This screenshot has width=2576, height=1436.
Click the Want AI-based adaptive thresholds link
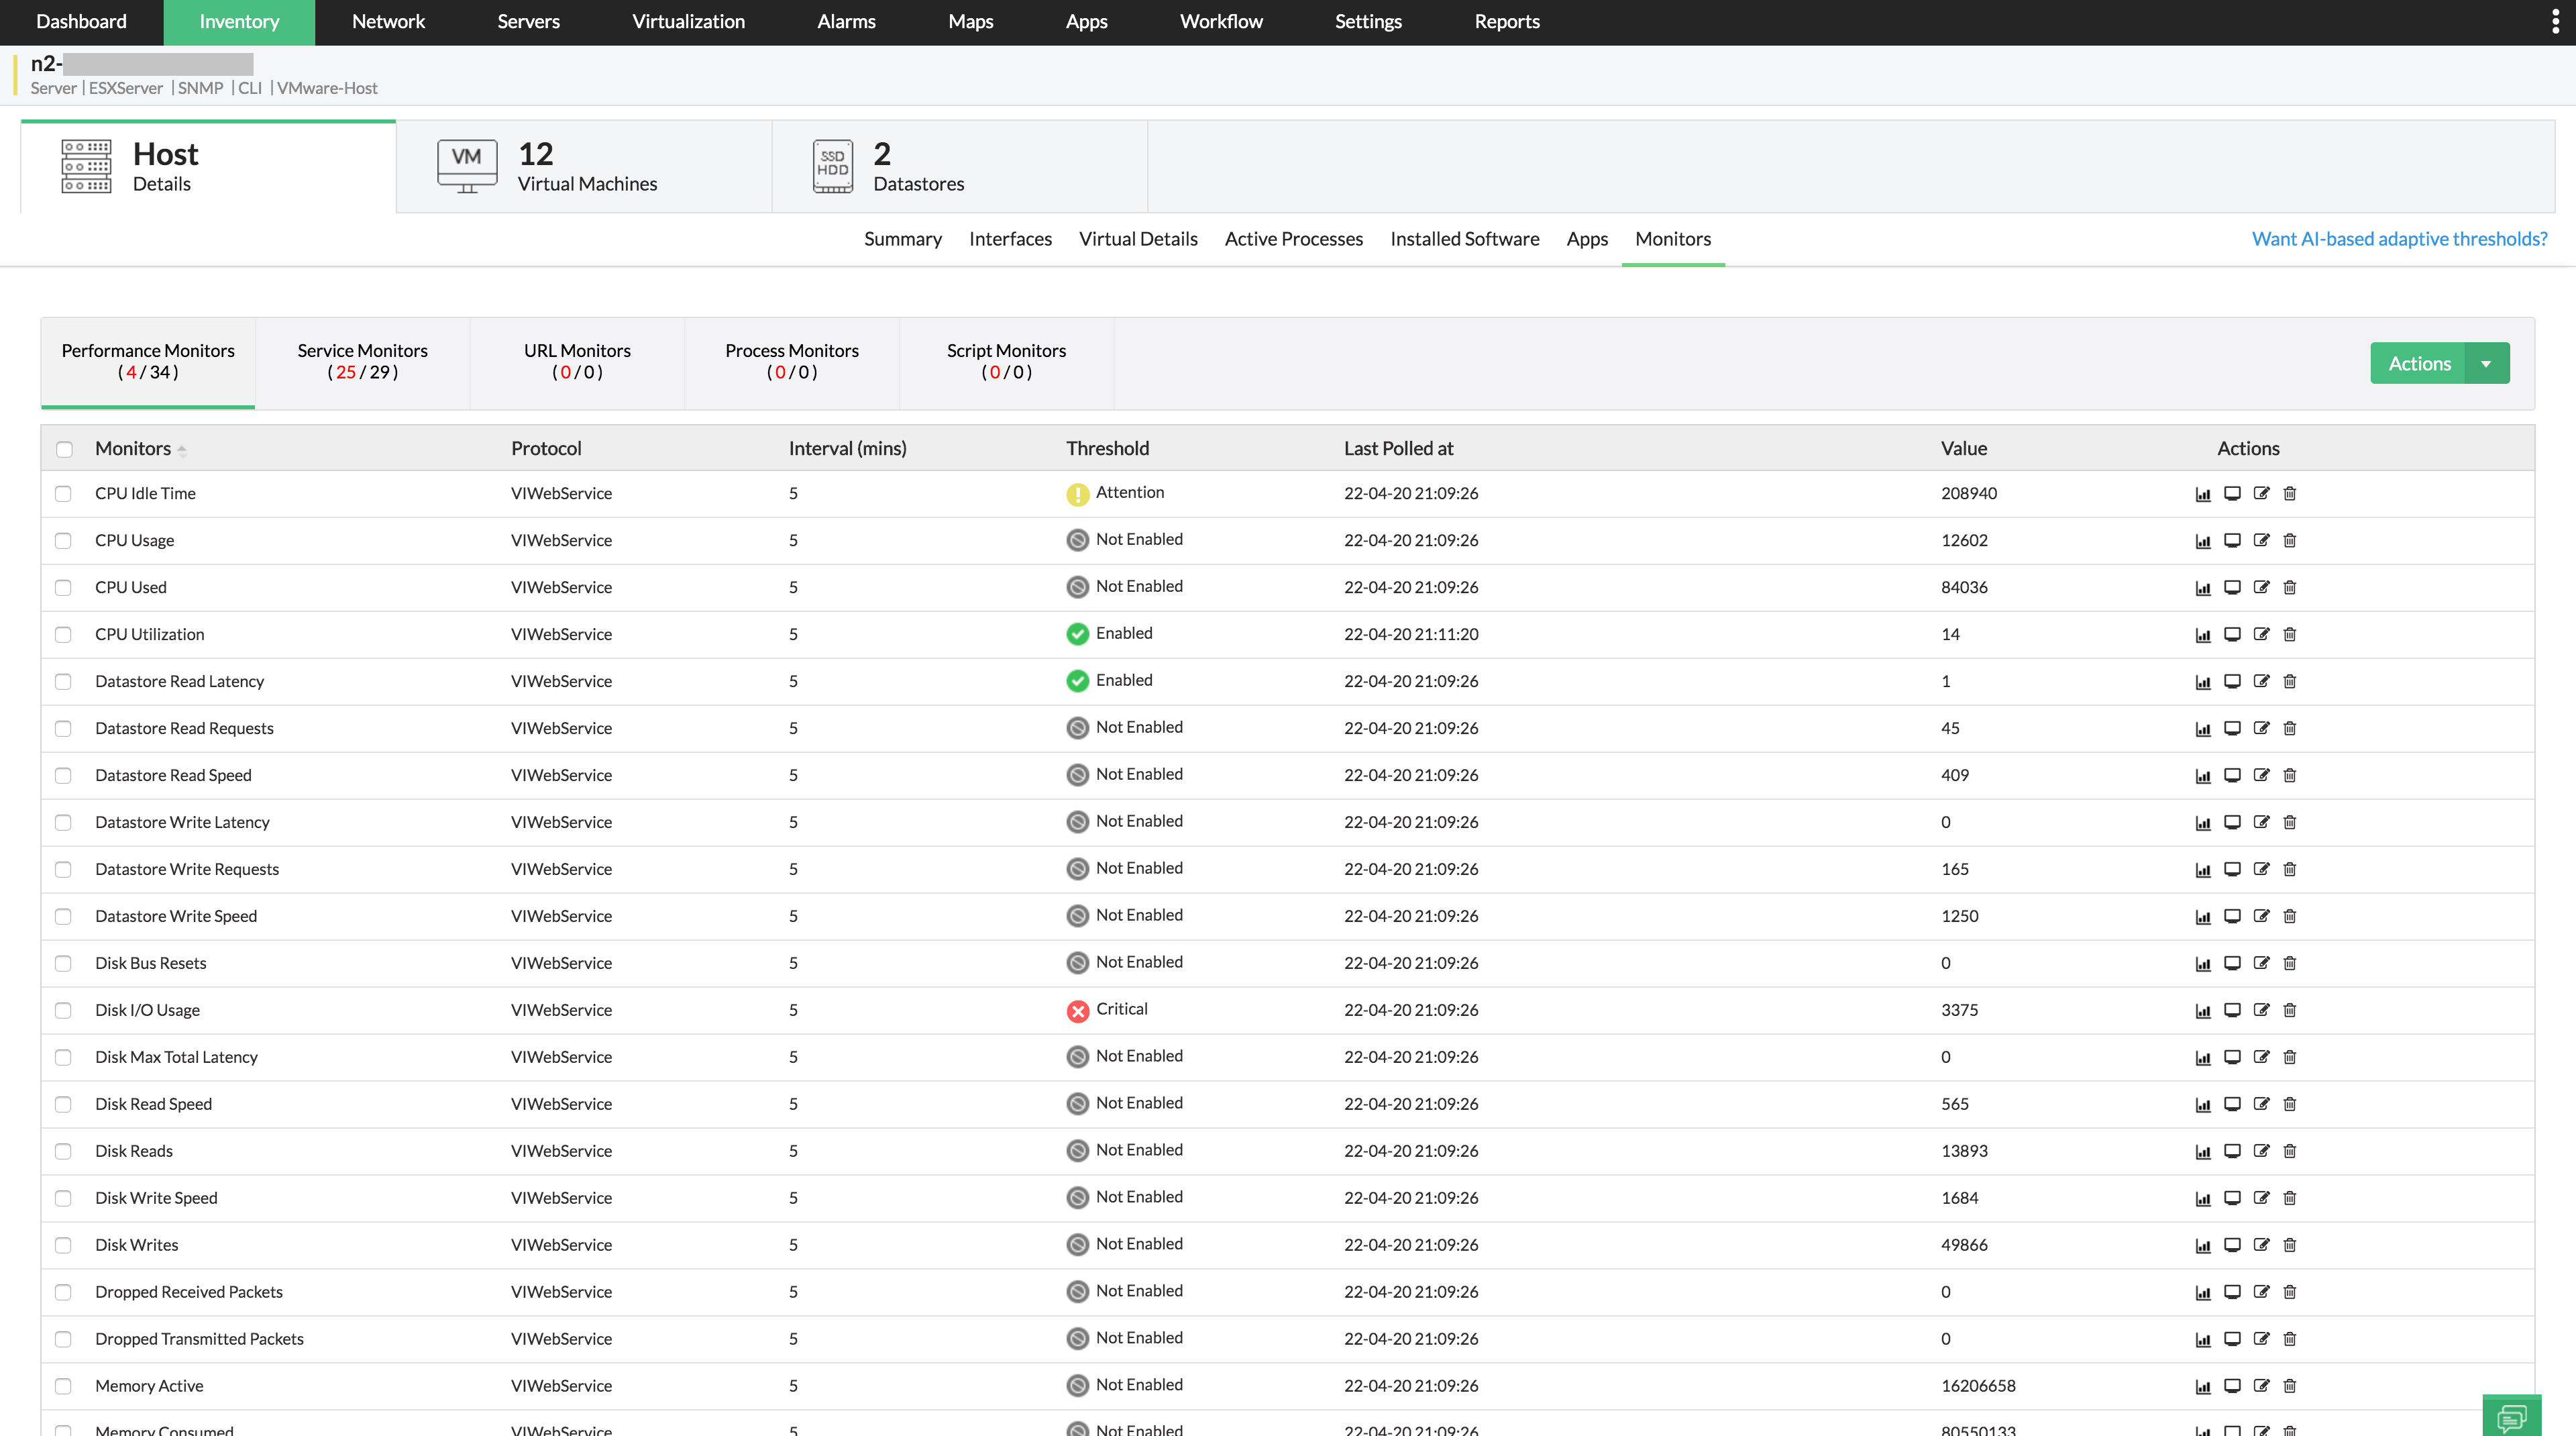pyautogui.click(x=2399, y=238)
